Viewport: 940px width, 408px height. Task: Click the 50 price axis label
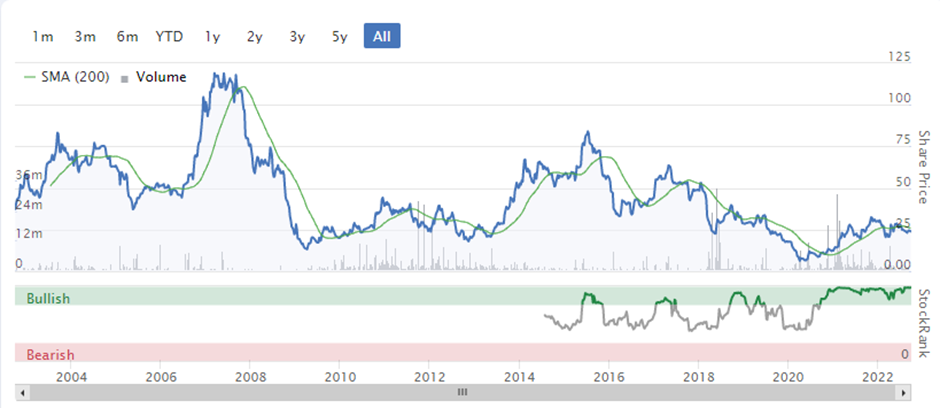pos(903,182)
